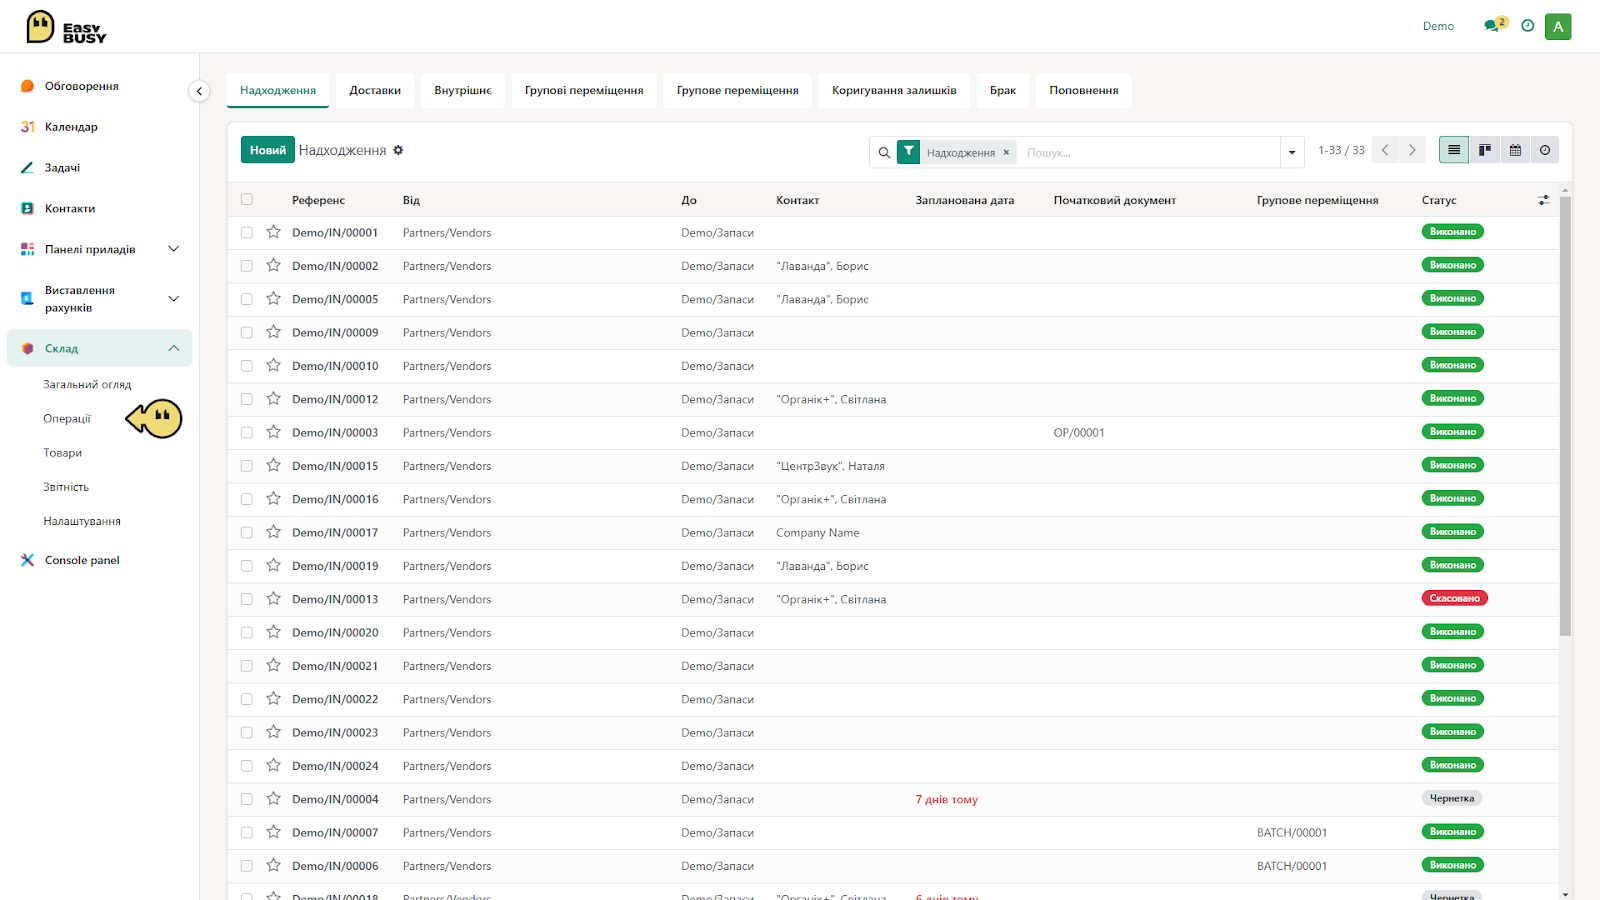Click the Новий button

tap(268, 150)
